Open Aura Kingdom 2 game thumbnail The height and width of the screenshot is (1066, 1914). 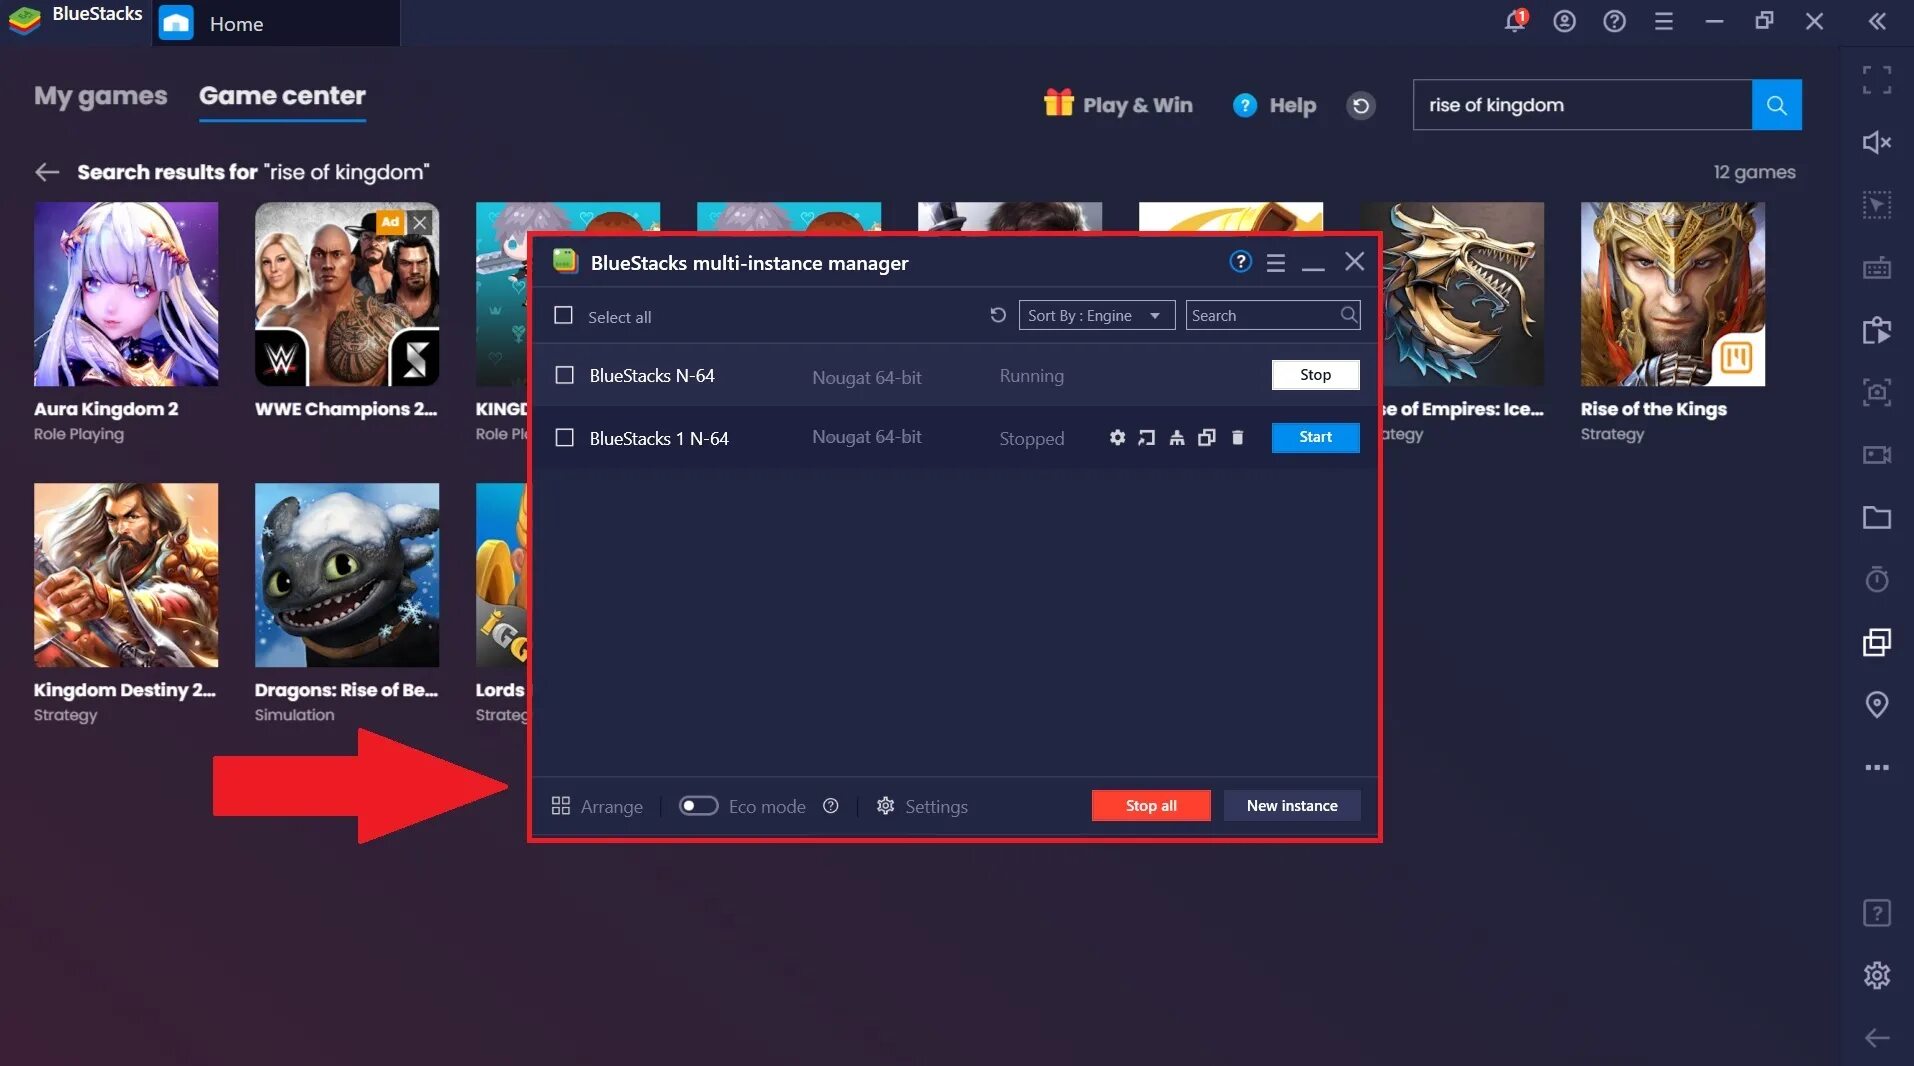(x=126, y=294)
